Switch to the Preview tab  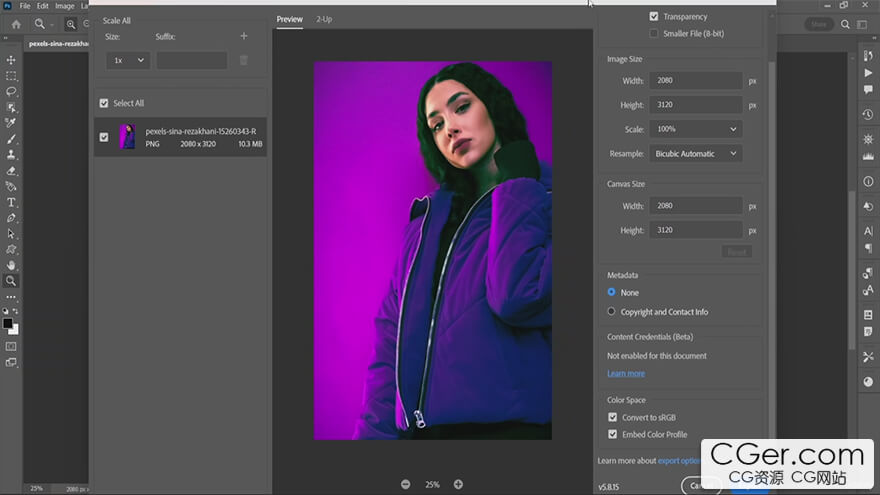(x=290, y=19)
